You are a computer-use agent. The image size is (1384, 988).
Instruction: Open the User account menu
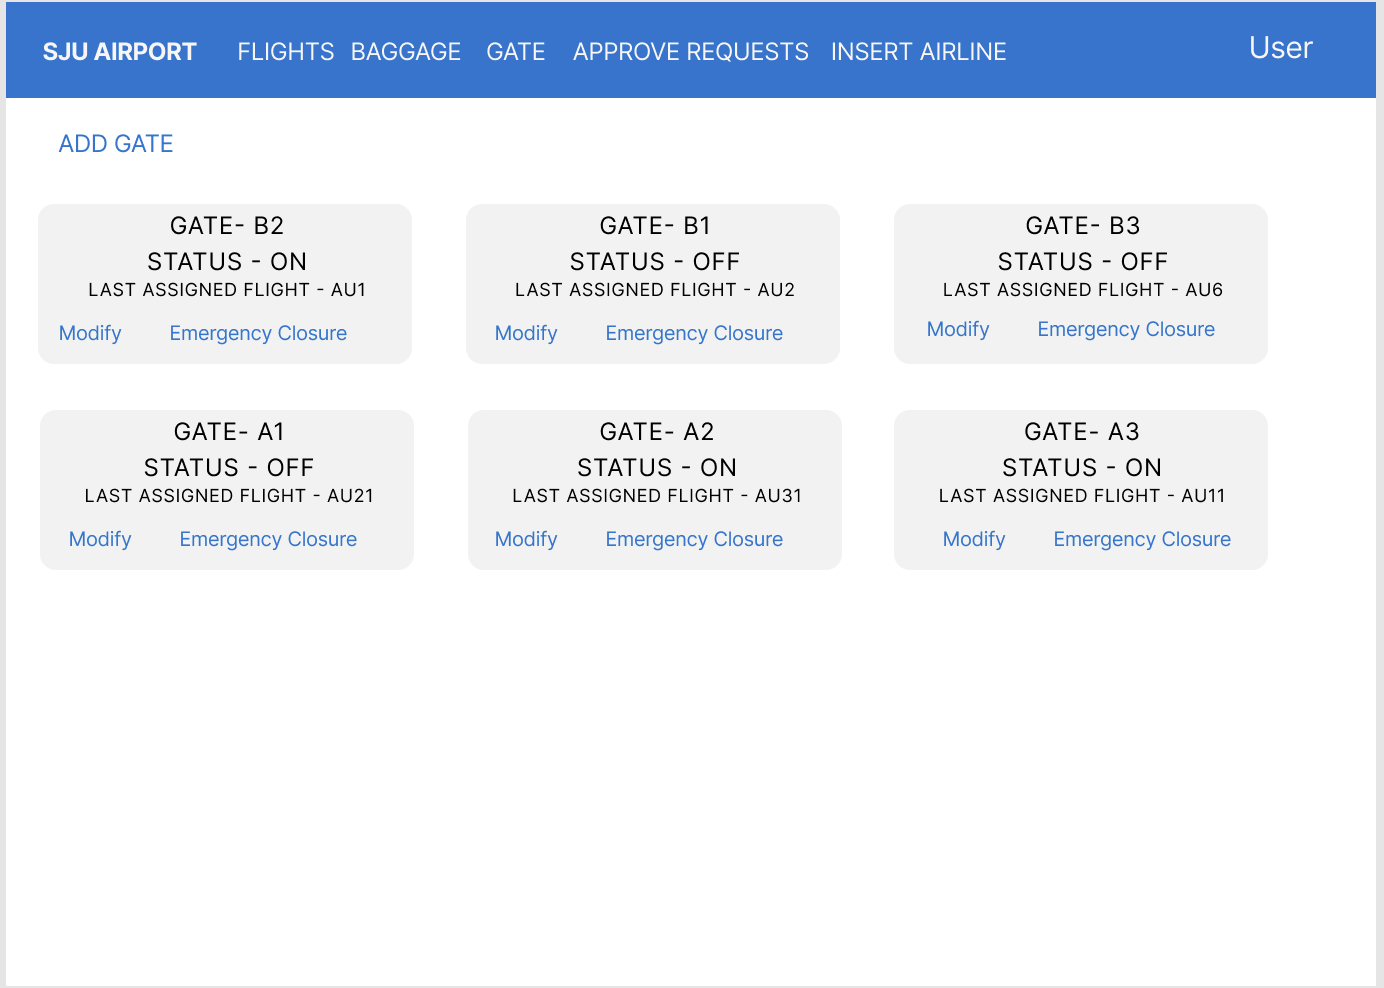tap(1280, 48)
